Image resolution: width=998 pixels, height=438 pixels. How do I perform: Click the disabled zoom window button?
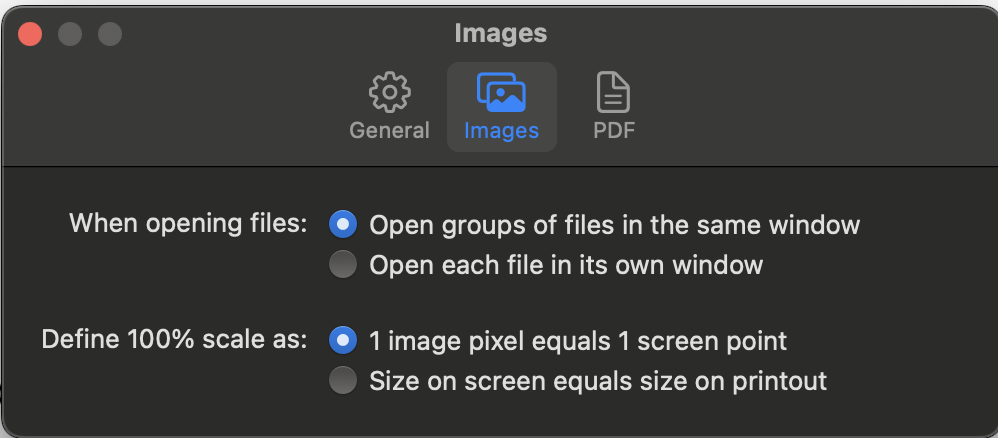[x=109, y=34]
